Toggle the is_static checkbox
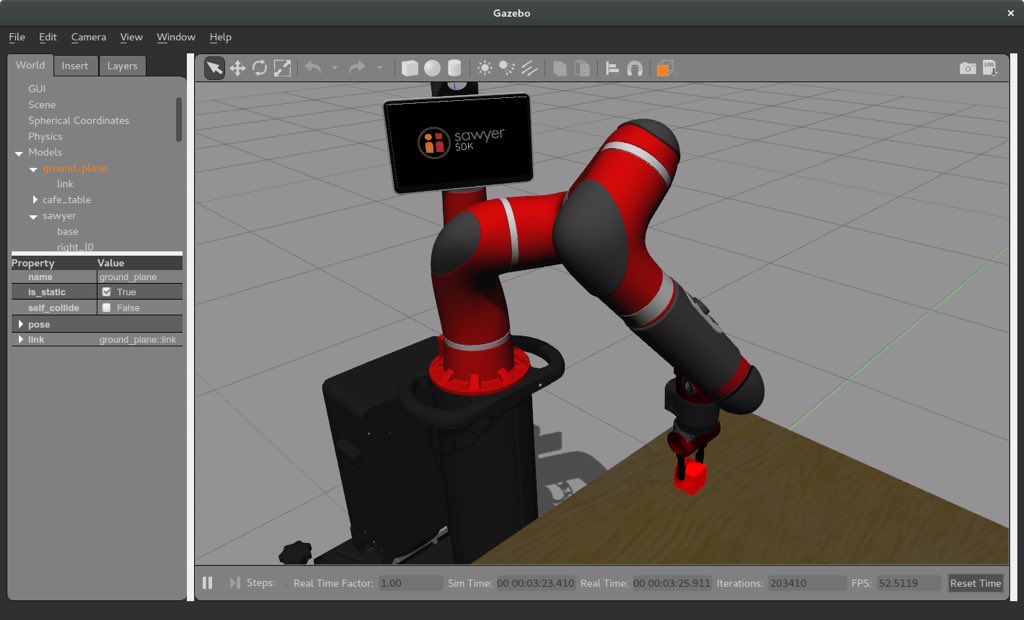 tap(106, 292)
